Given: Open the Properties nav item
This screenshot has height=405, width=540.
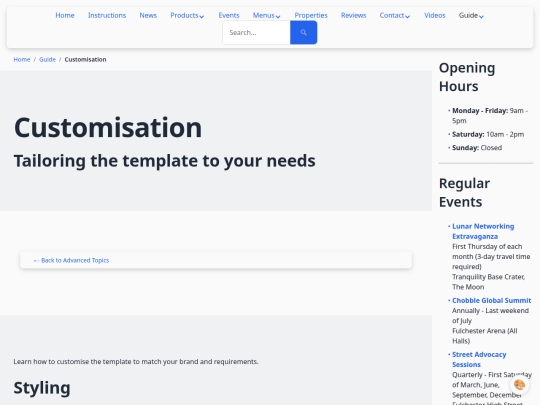Looking at the screenshot, I should point(311,15).
